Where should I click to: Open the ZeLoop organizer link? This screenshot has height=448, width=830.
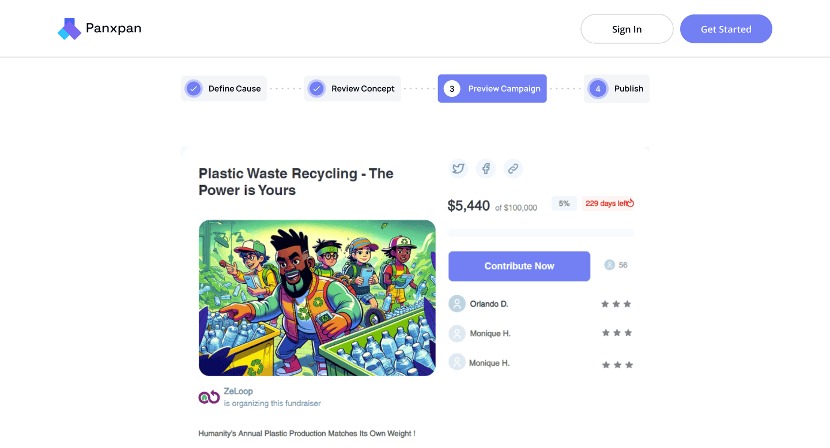pos(238,391)
